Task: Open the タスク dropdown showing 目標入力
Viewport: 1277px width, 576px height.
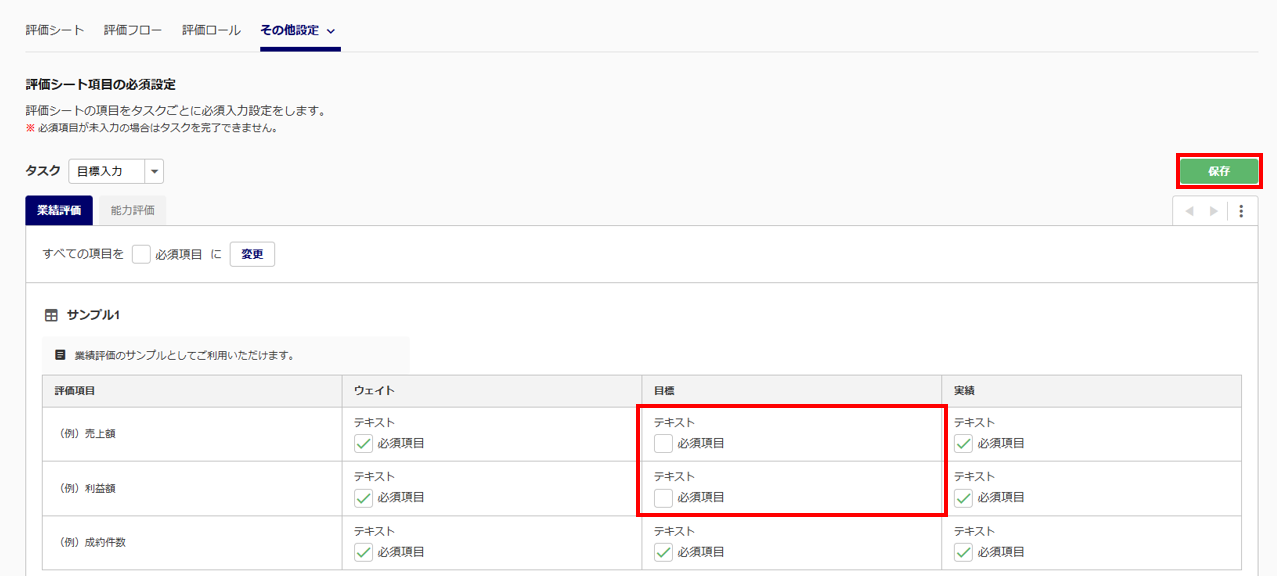Action: point(116,171)
